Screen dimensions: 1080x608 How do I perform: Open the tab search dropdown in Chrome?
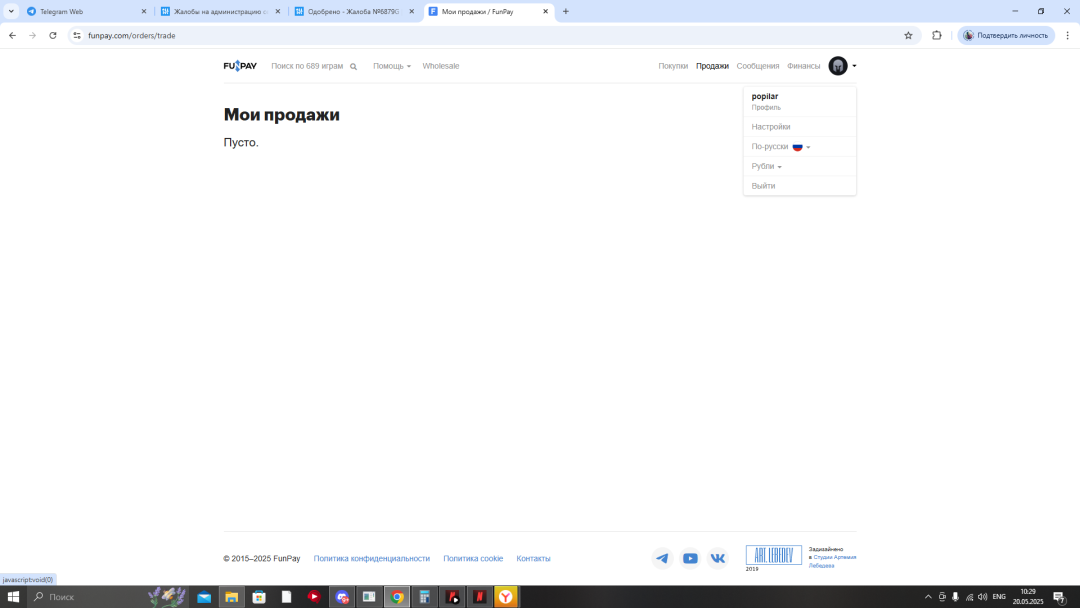point(11,12)
